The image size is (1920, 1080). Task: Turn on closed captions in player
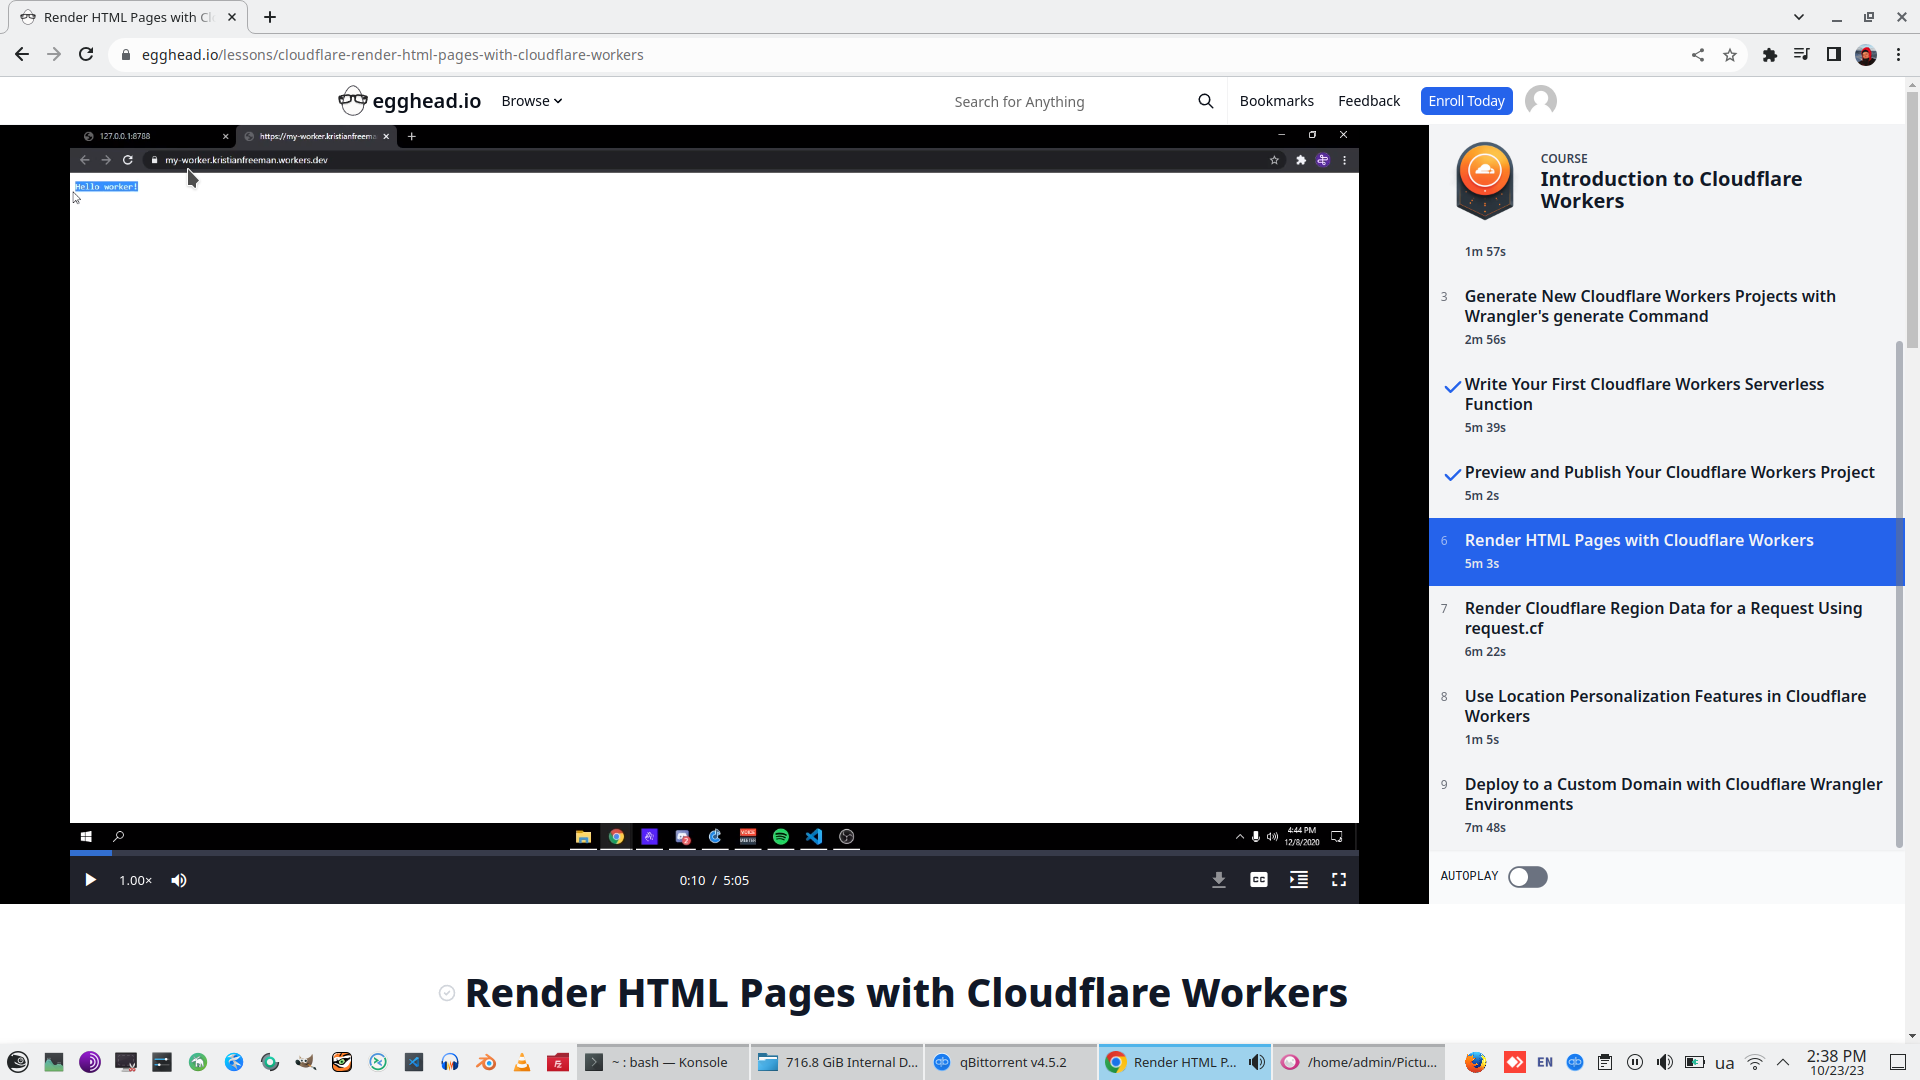(x=1259, y=880)
